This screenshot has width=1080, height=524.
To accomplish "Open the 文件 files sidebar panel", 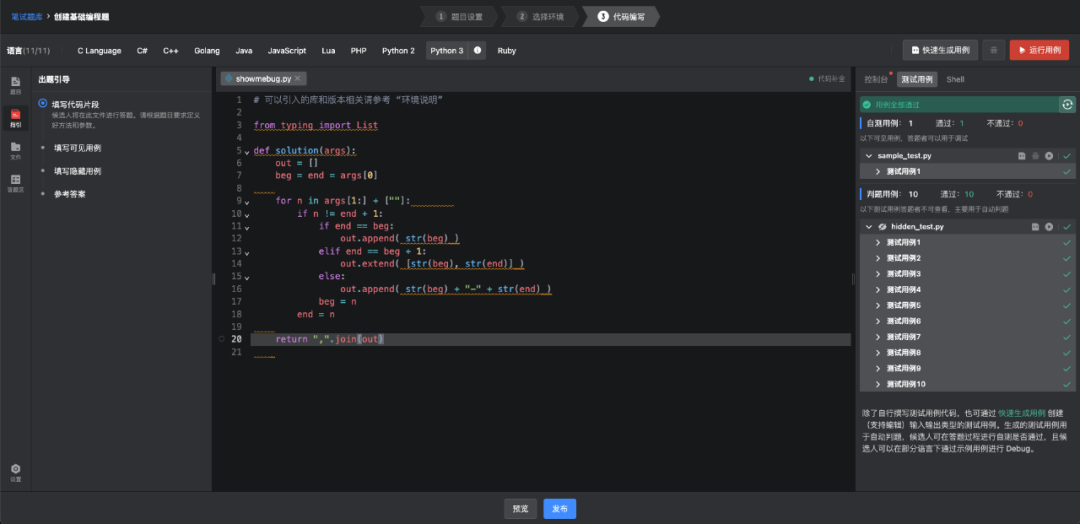I will pyautogui.click(x=15, y=150).
